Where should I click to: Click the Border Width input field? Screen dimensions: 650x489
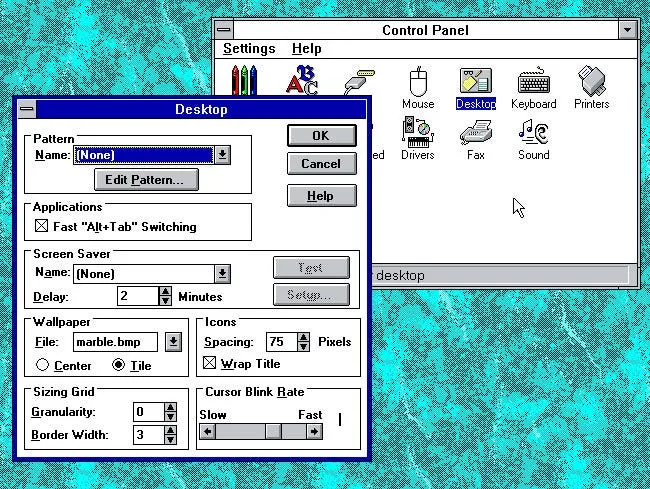[146, 435]
